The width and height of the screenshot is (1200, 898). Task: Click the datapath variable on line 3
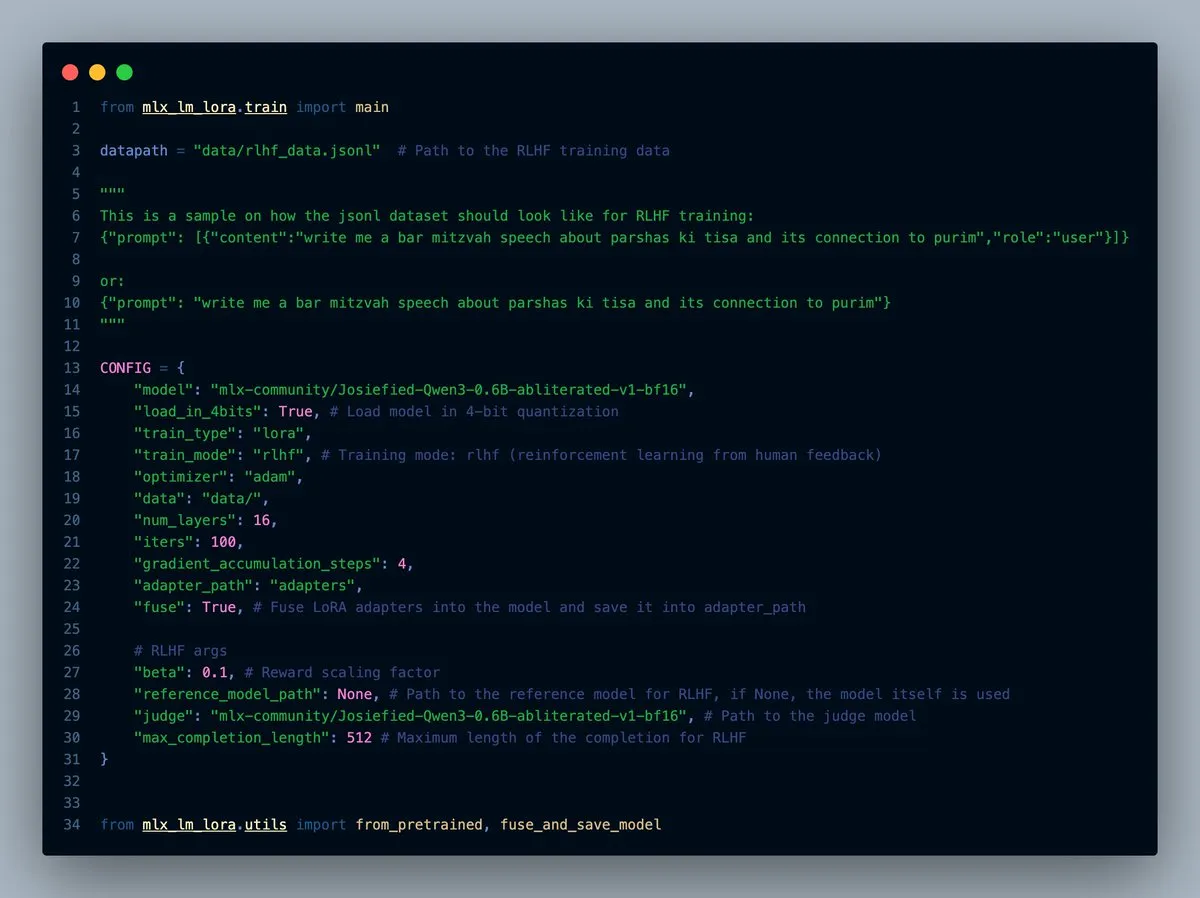[134, 151]
